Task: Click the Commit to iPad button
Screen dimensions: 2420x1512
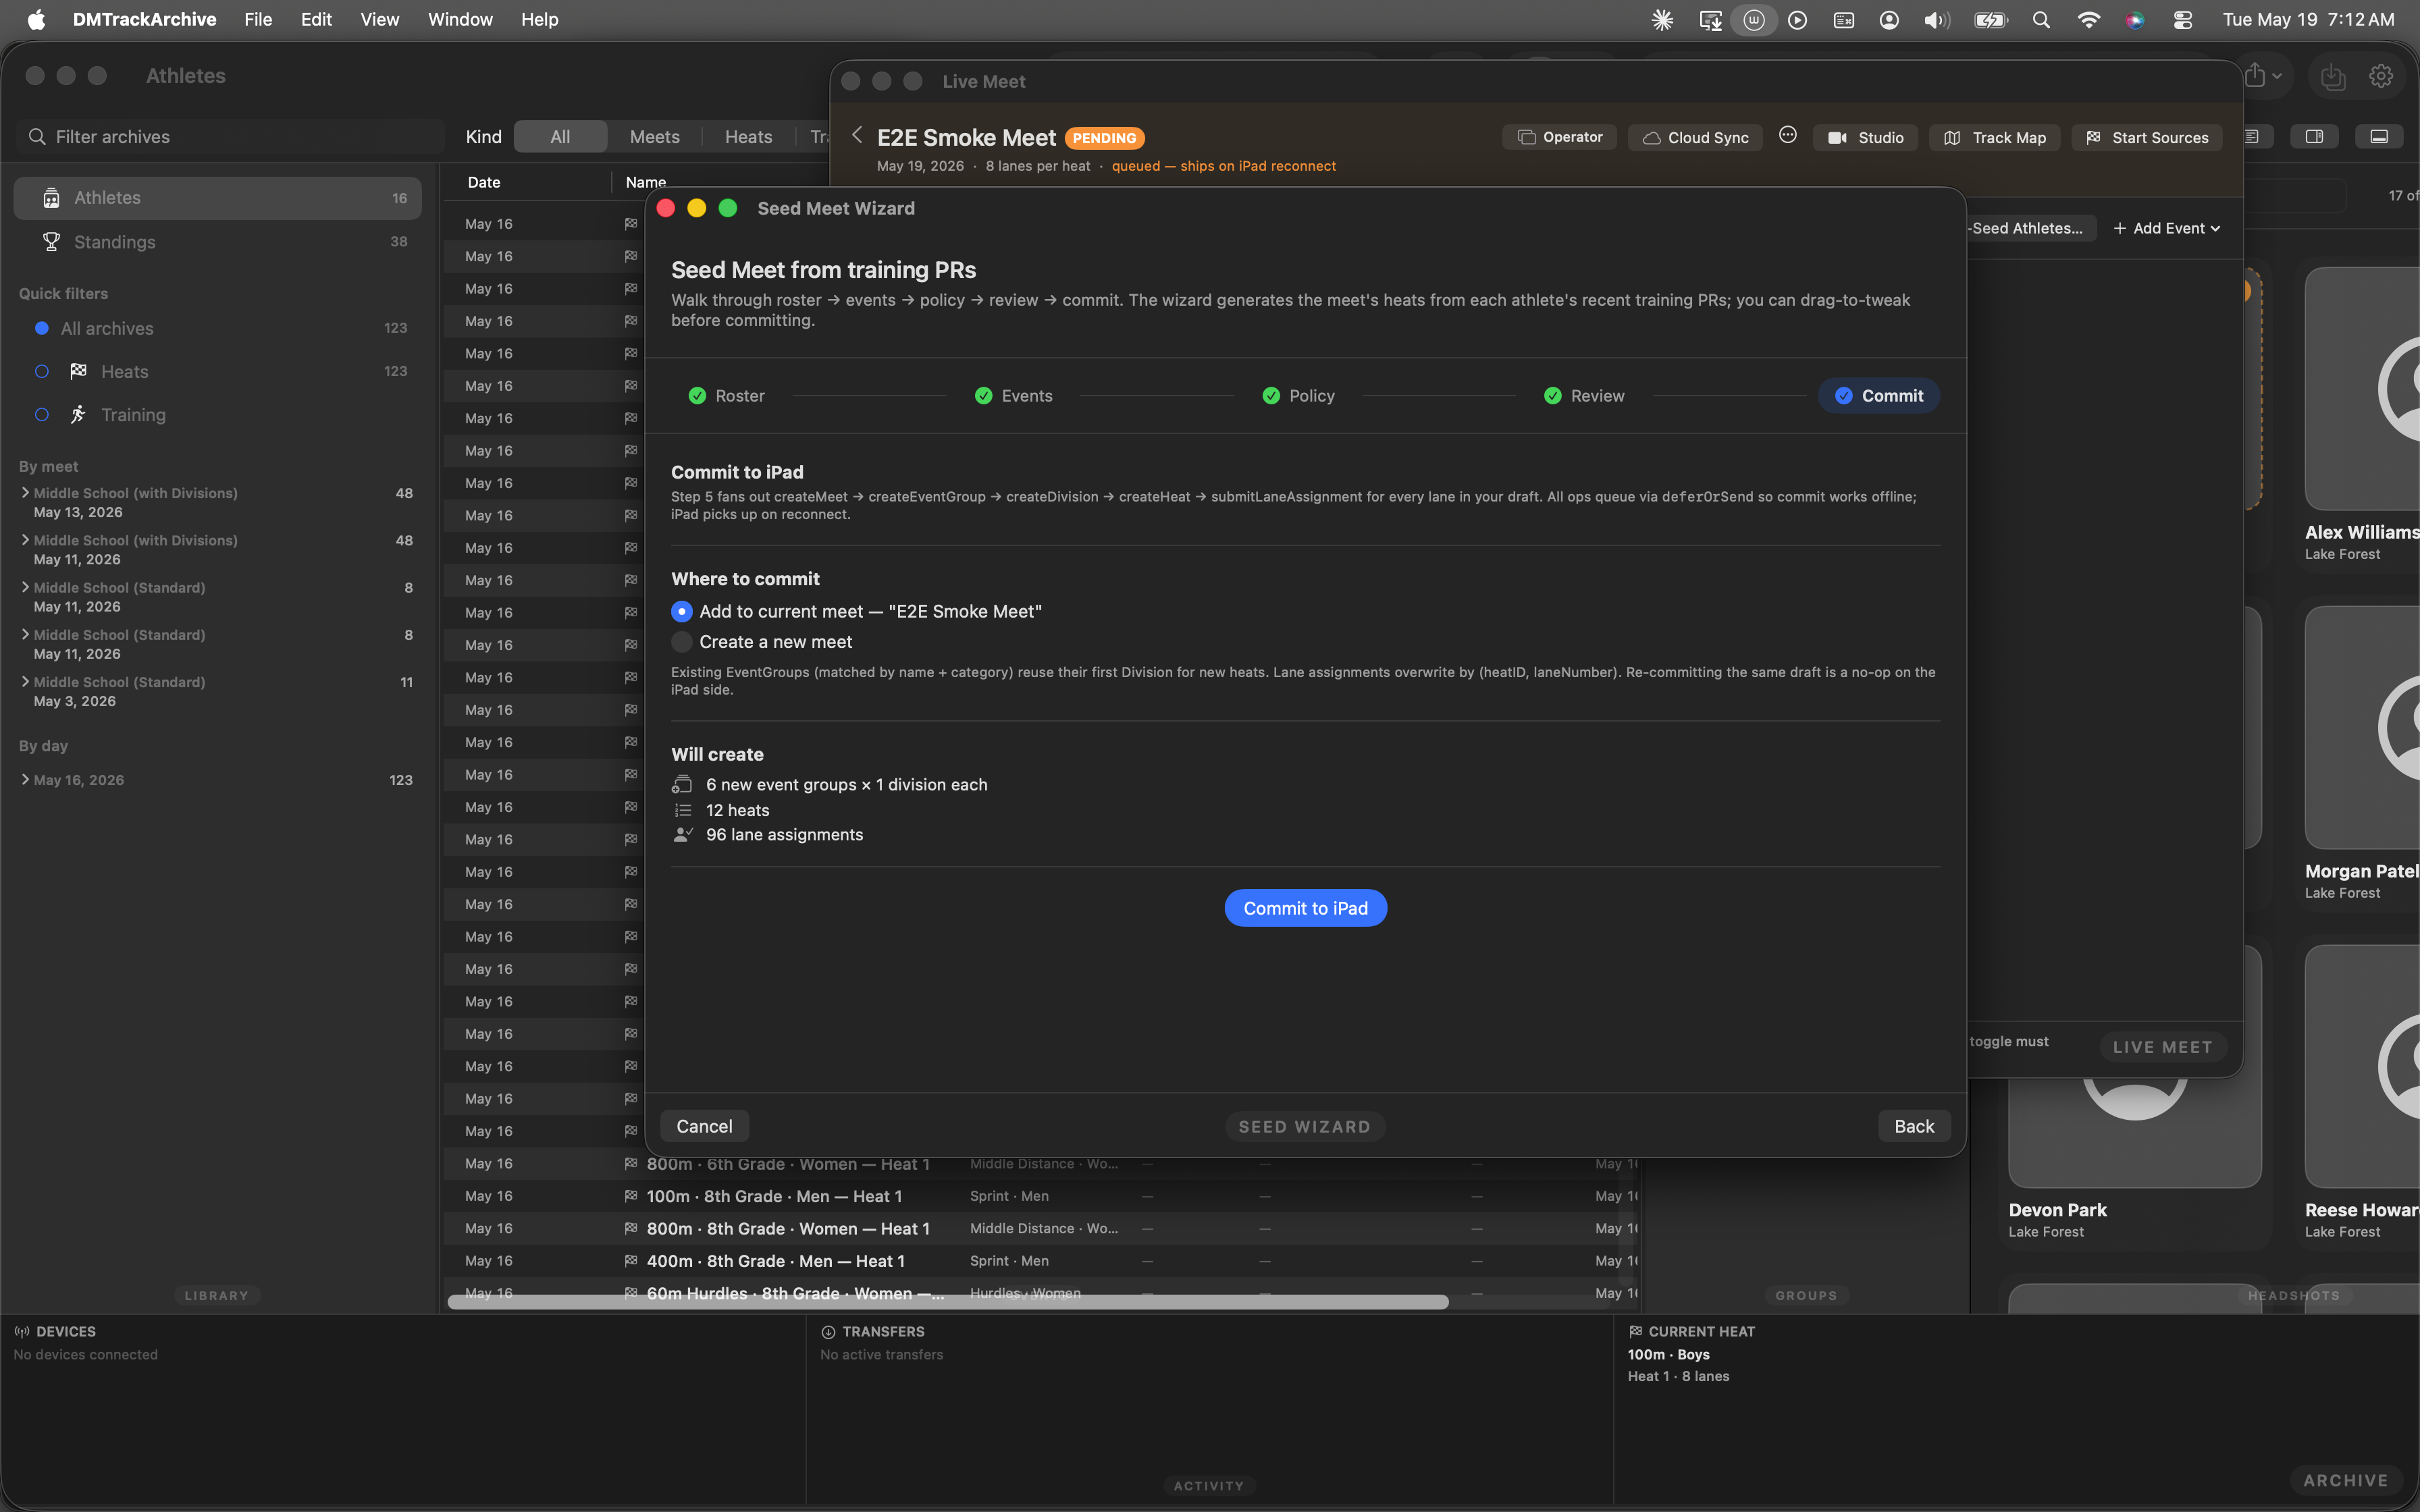Action: point(1305,908)
